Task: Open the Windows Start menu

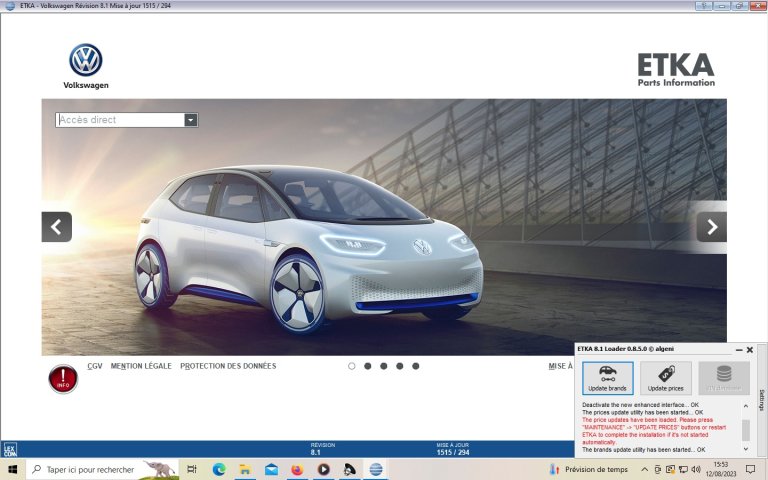Action: (12, 469)
